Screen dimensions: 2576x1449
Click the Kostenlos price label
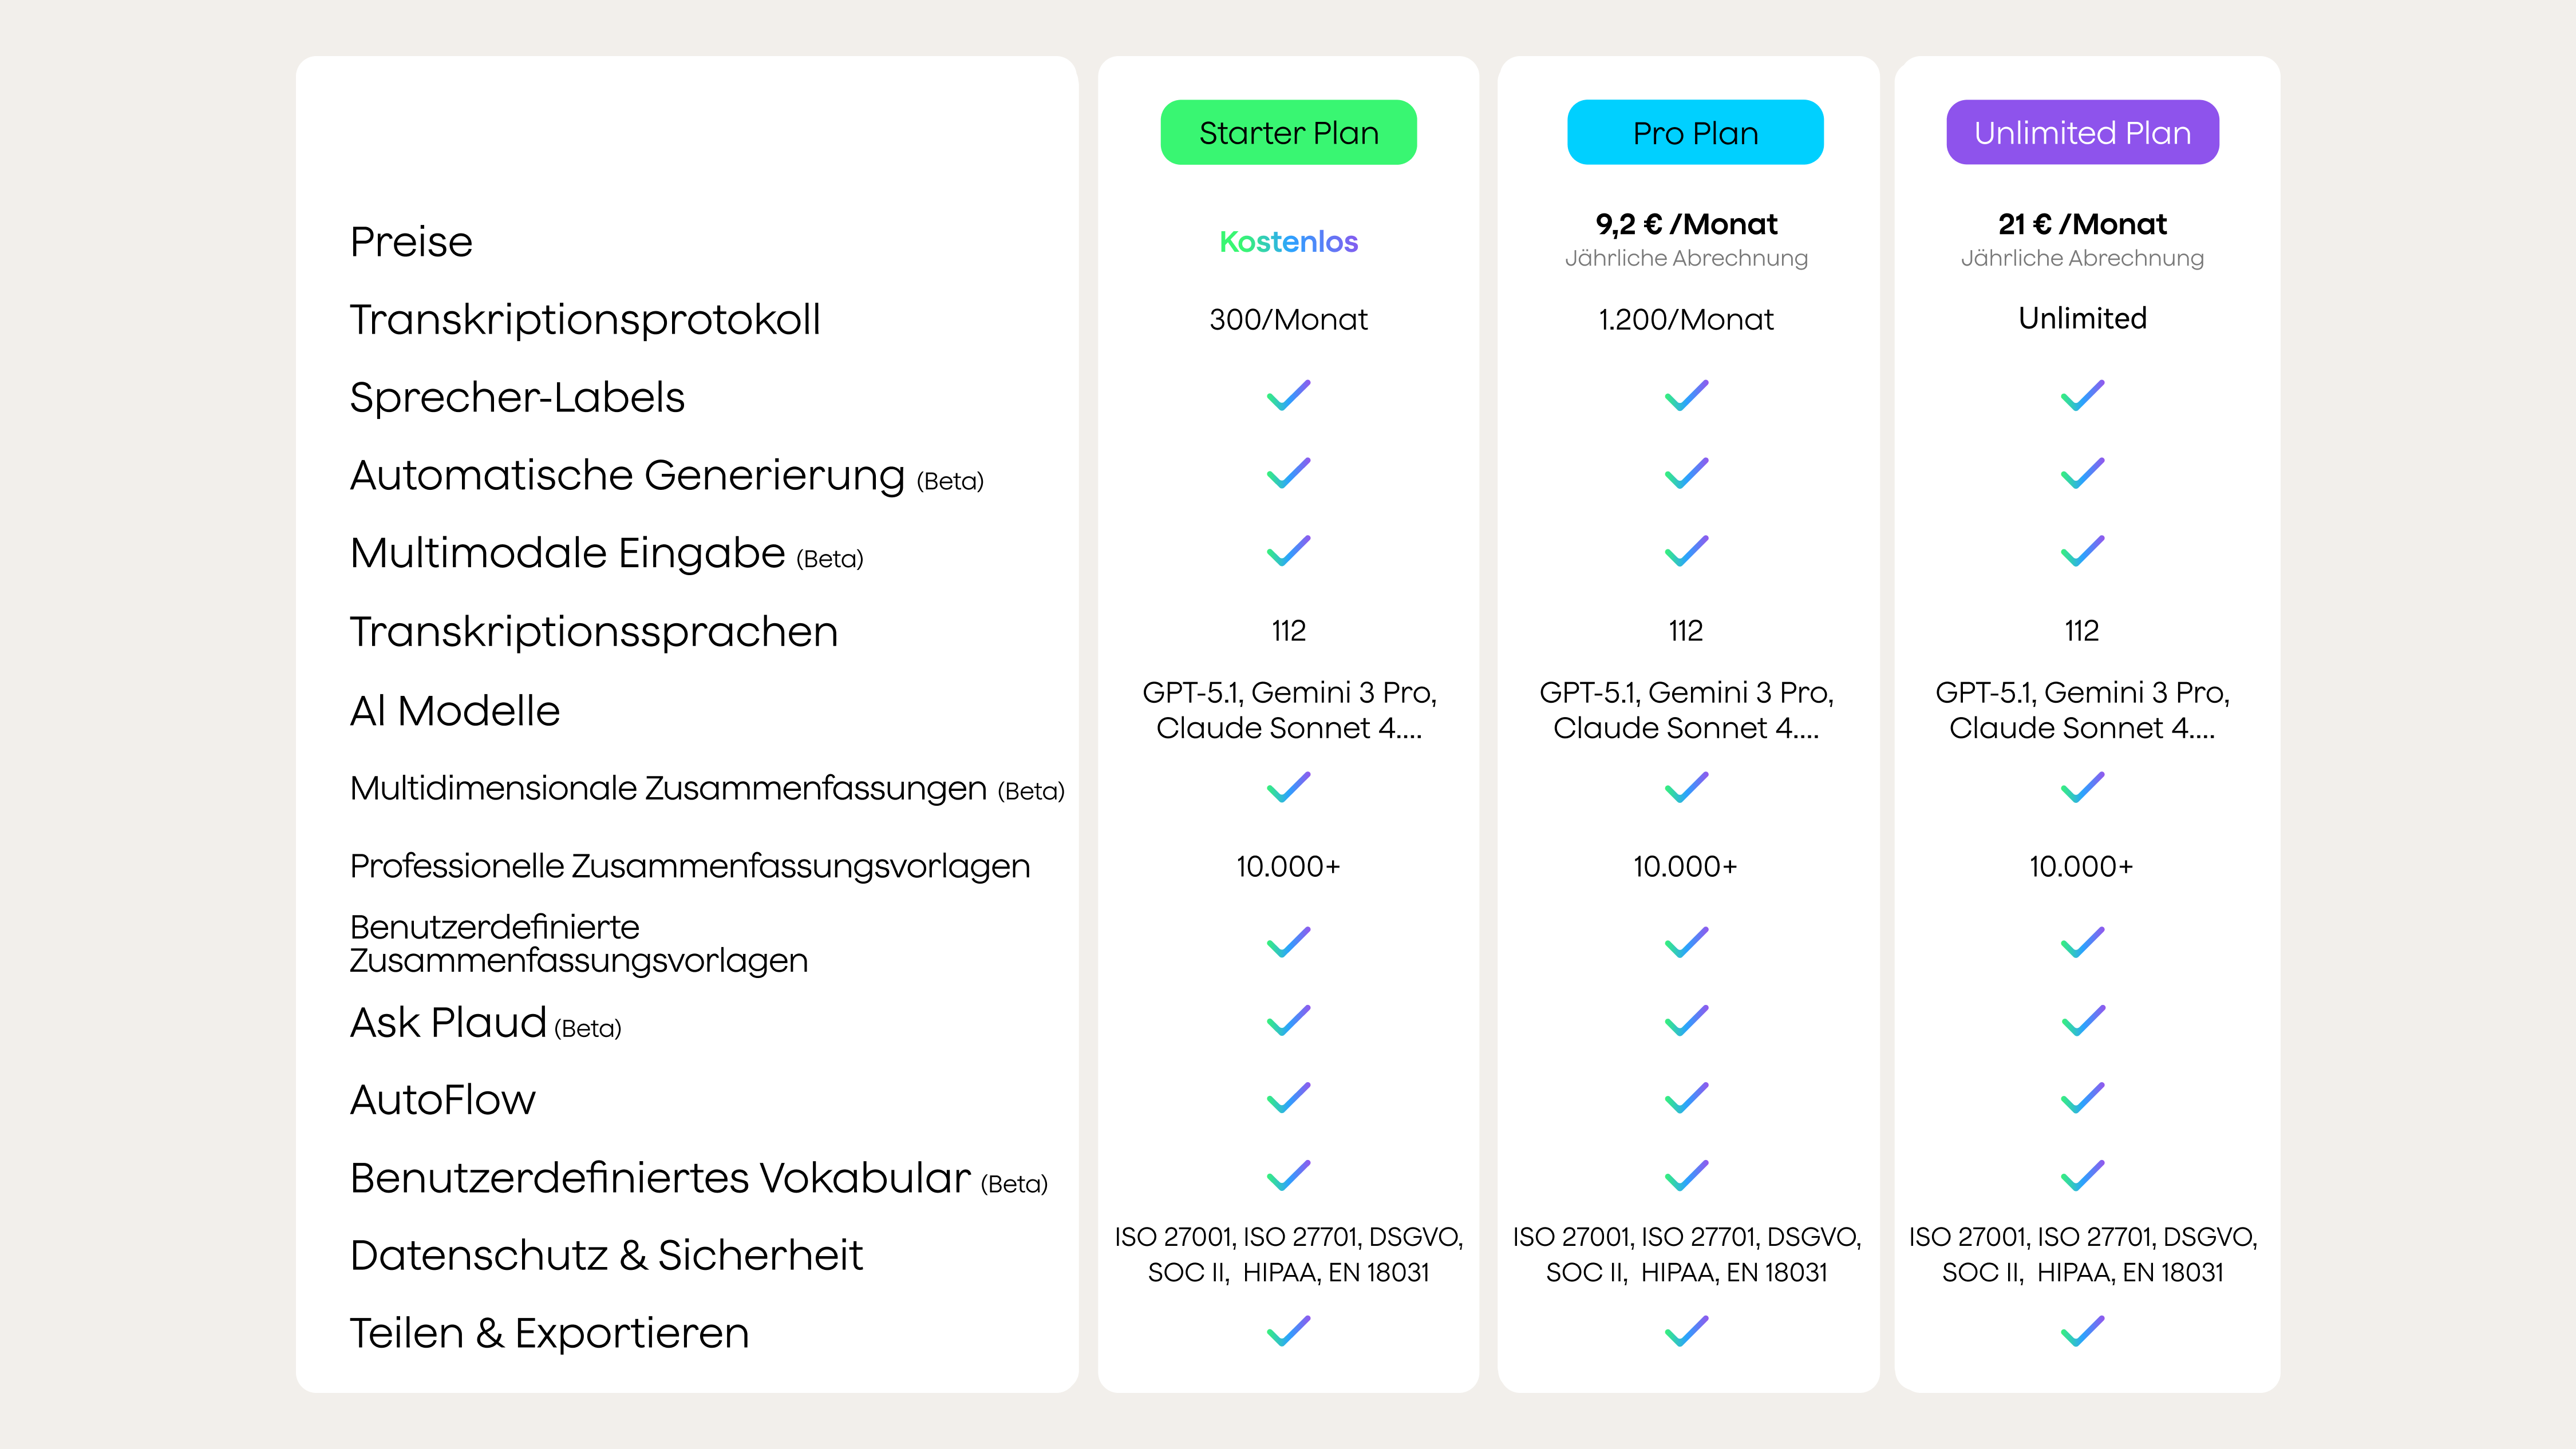point(1288,242)
